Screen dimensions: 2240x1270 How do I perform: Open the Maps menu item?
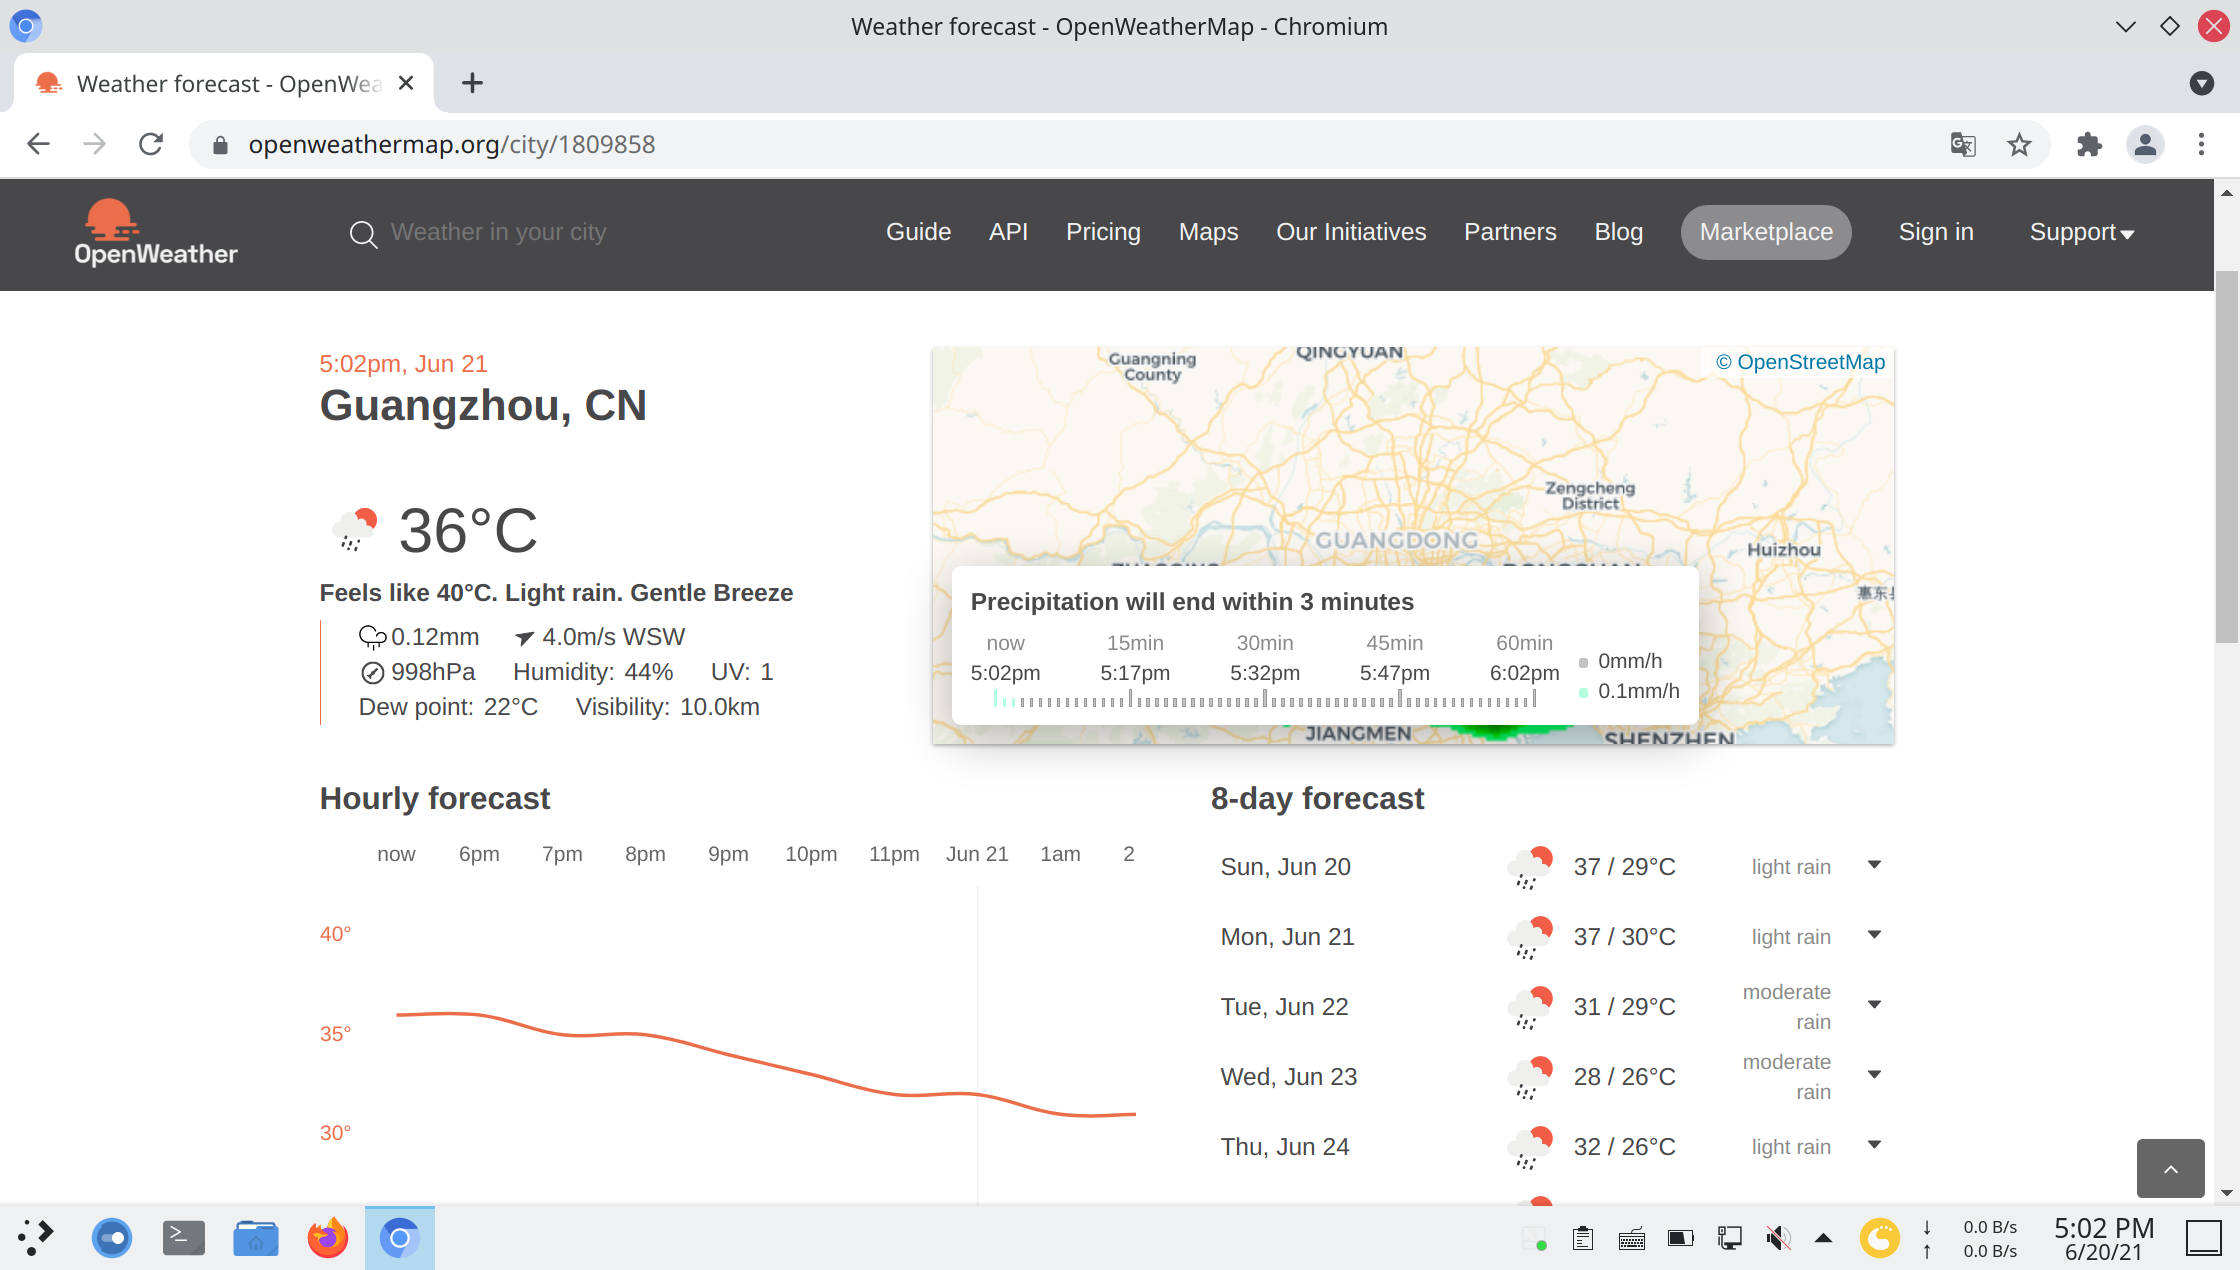tap(1208, 233)
